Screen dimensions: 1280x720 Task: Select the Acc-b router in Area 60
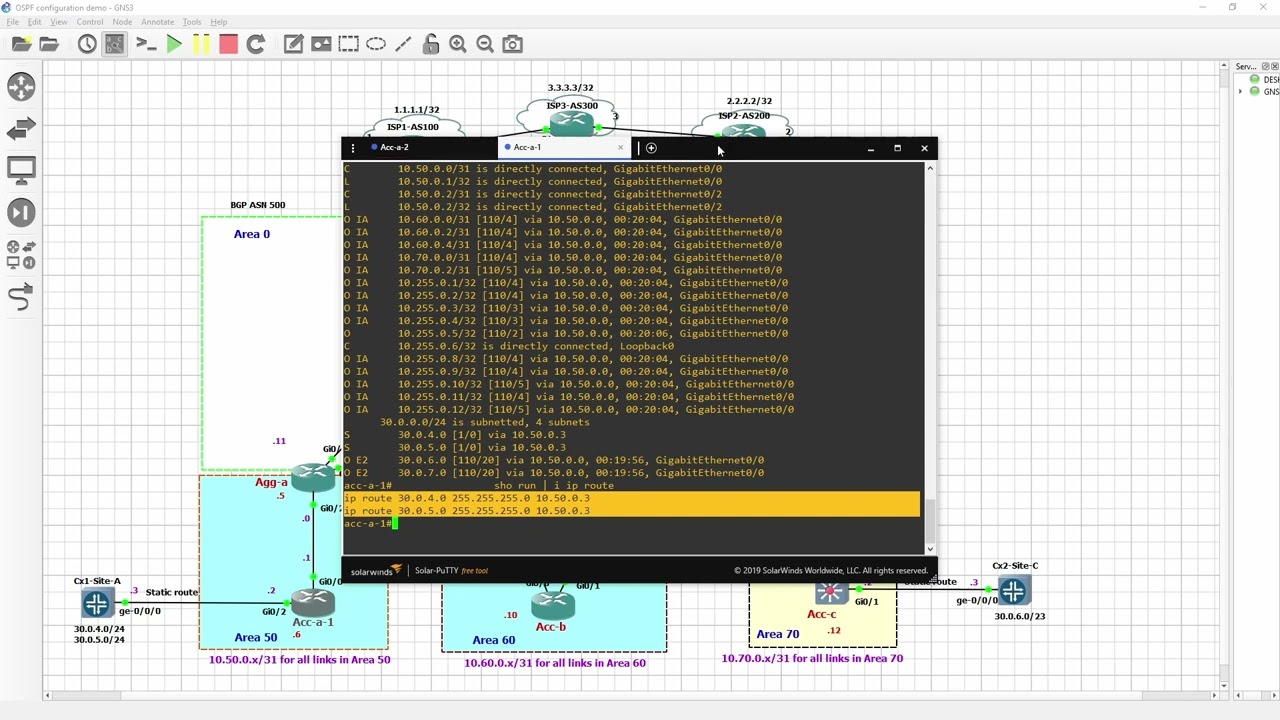point(552,604)
